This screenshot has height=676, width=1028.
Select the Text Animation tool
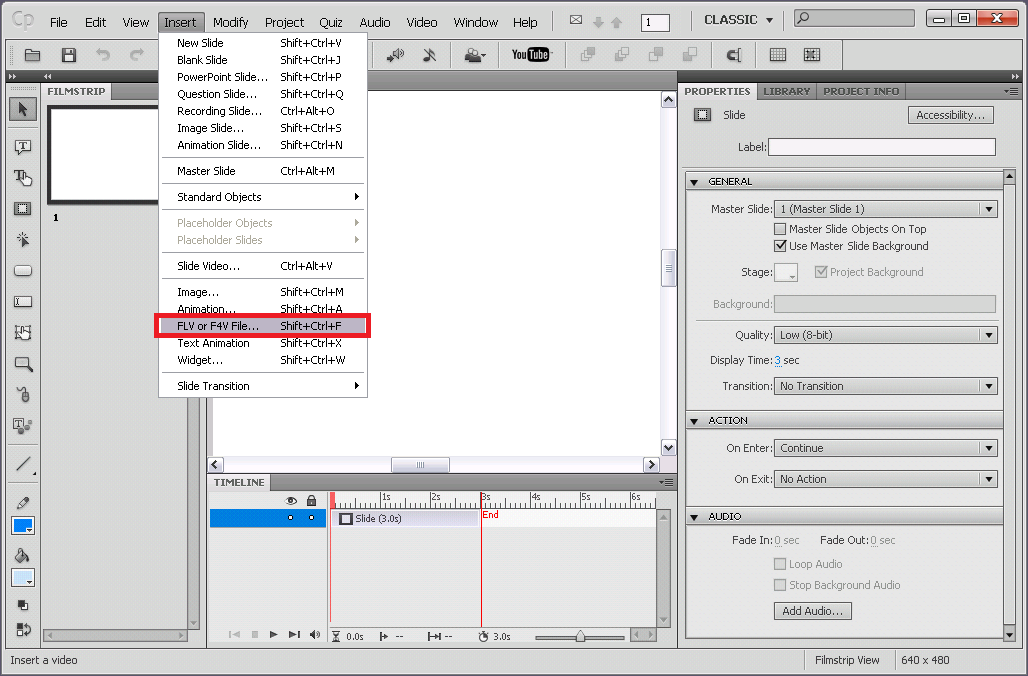point(23,426)
